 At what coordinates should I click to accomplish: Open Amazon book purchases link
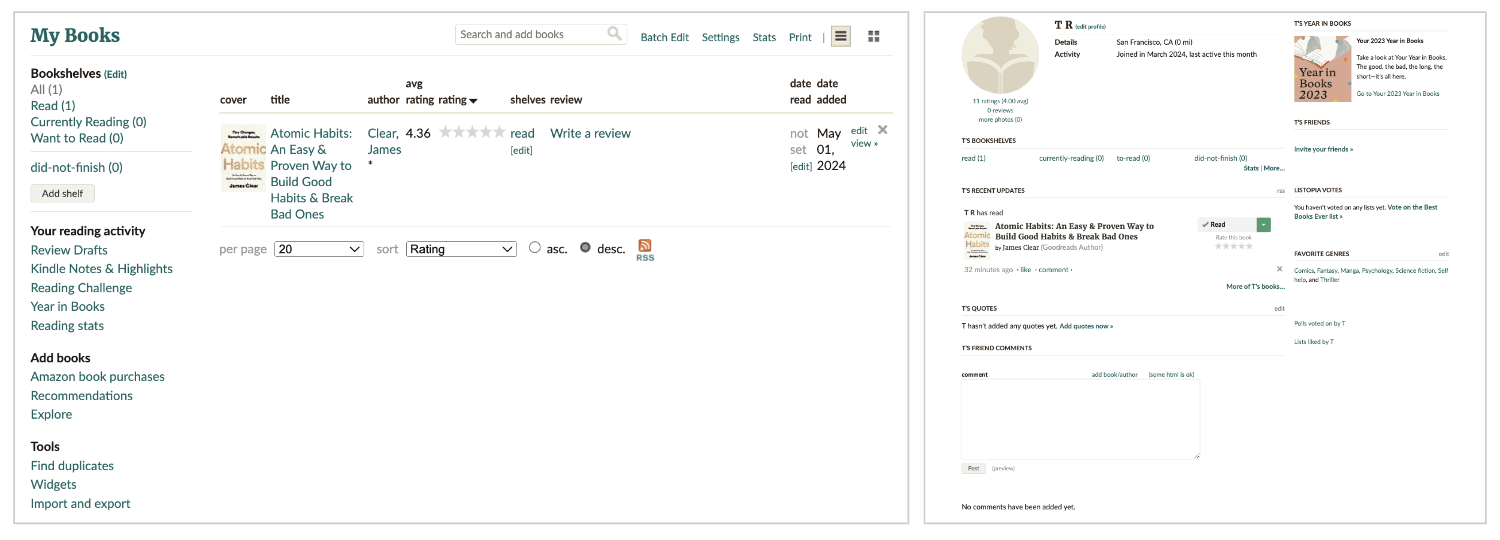[x=98, y=377]
